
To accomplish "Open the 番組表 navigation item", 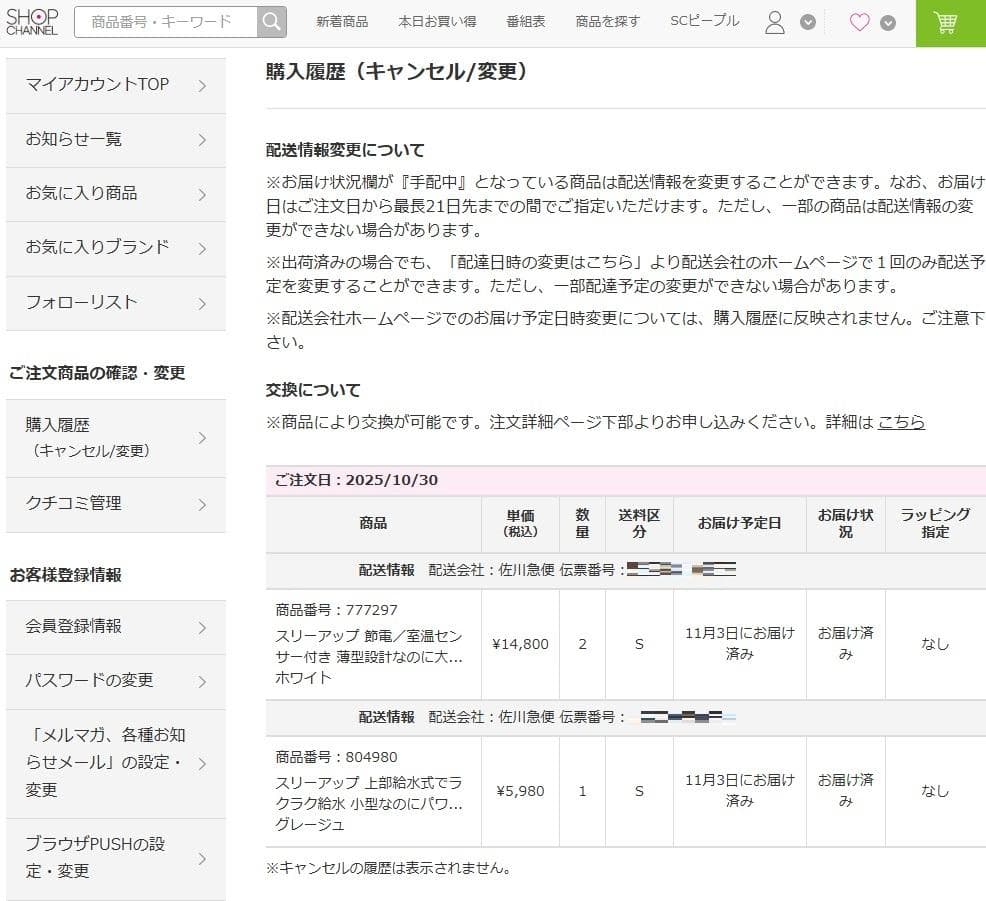I will tap(527, 20).
